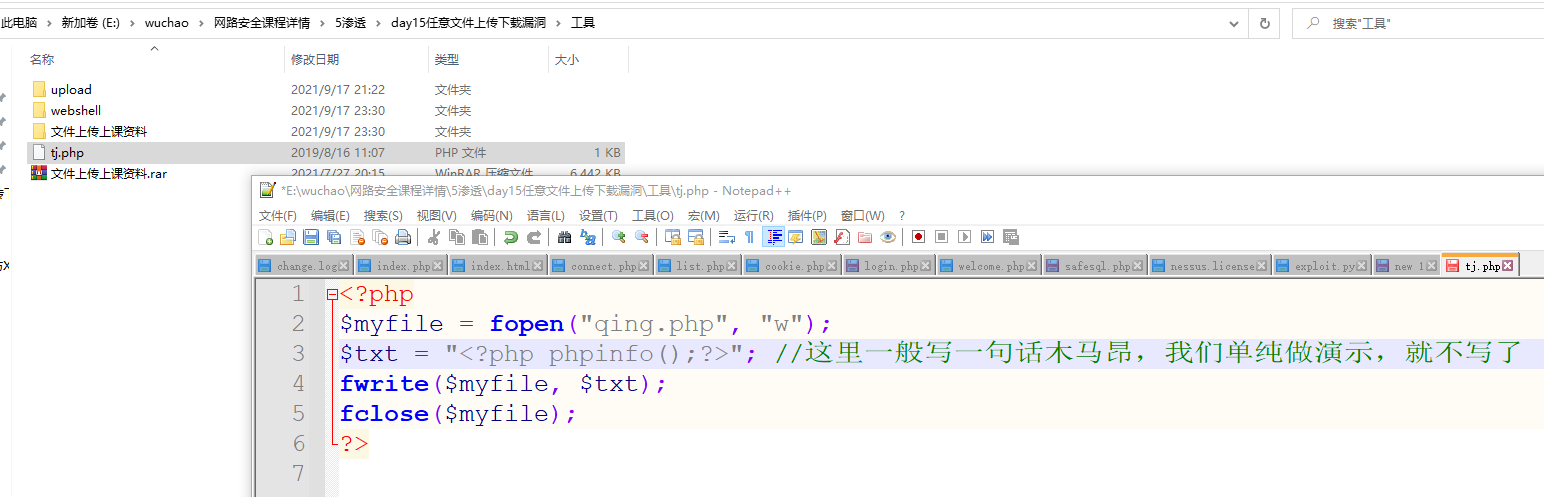
Task: Open the 语言(L) menu
Action: [x=545, y=215]
